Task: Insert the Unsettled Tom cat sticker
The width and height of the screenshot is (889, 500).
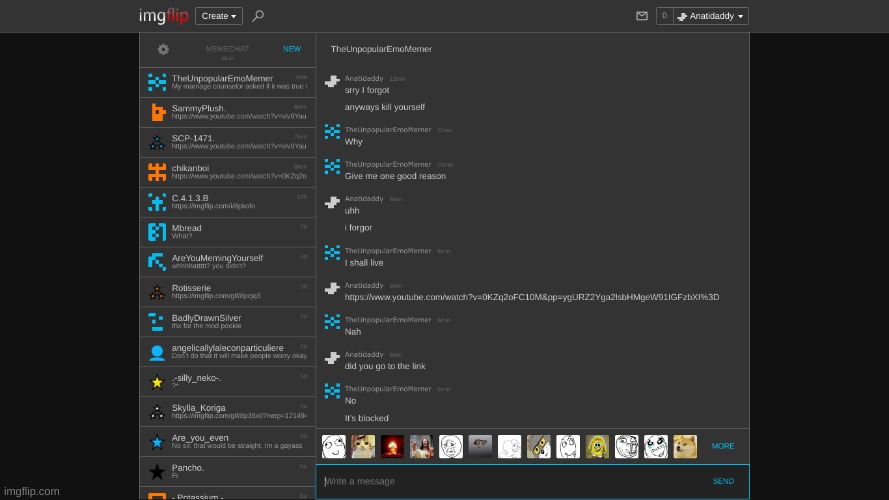Action: tap(539, 447)
